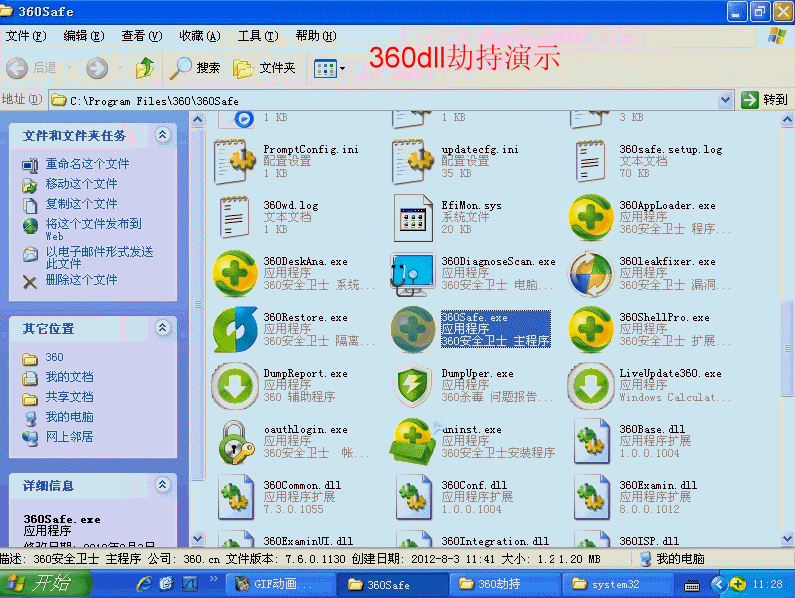The height and width of the screenshot is (598, 795).
Task: Go to 网上邻居 in other places
Action: point(69,437)
